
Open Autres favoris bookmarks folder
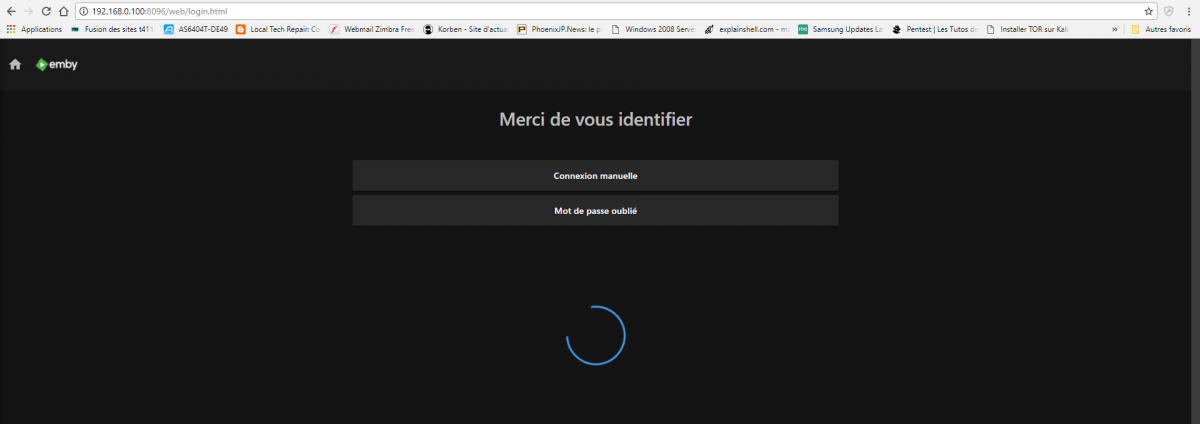1161,29
